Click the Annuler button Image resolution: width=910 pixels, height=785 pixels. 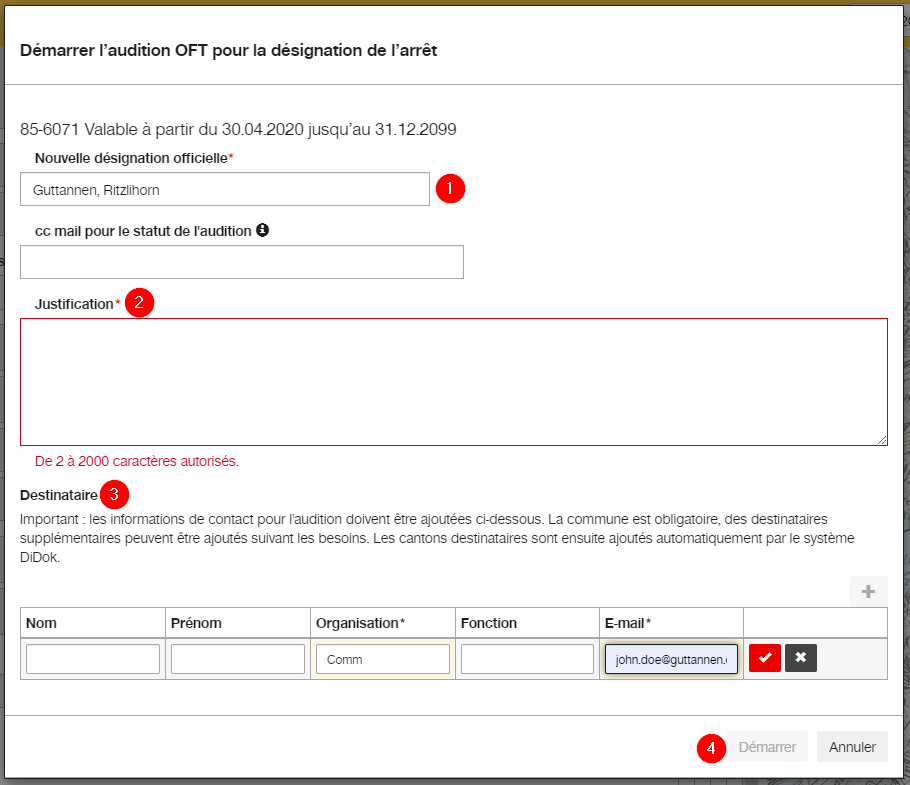[x=852, y=747]
